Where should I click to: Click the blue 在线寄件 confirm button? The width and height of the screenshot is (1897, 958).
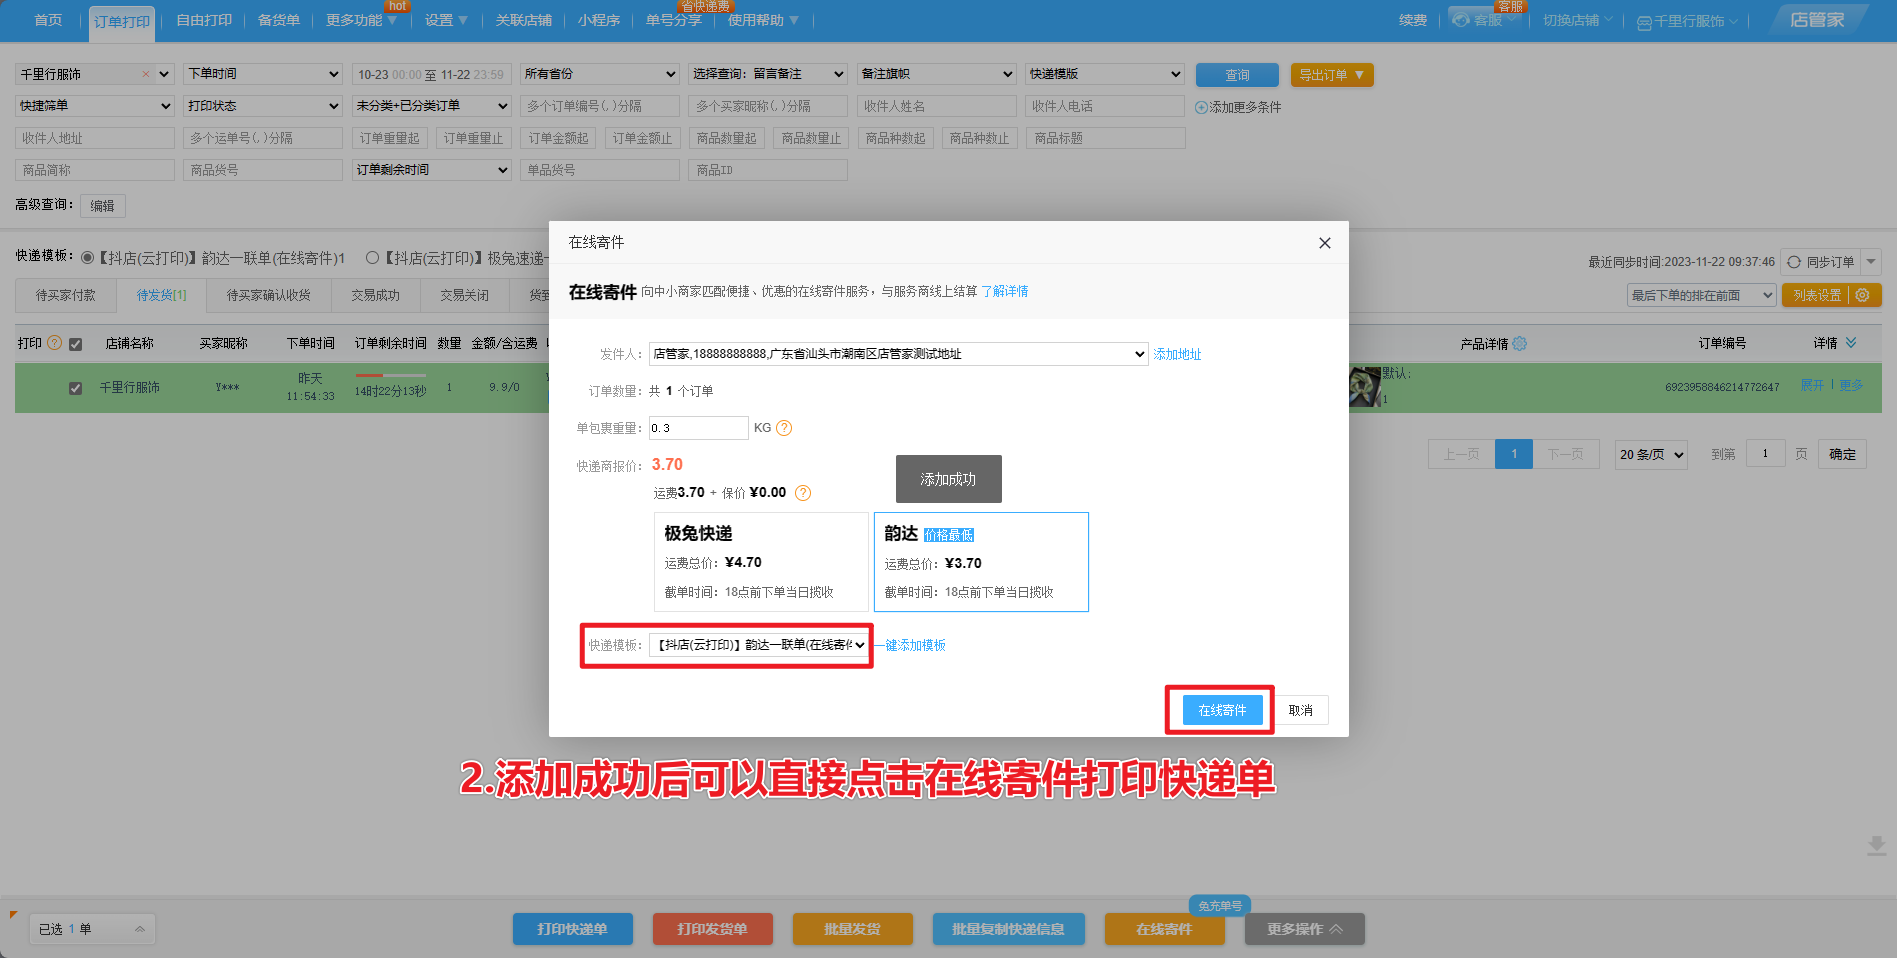[x=1222, y=710]
